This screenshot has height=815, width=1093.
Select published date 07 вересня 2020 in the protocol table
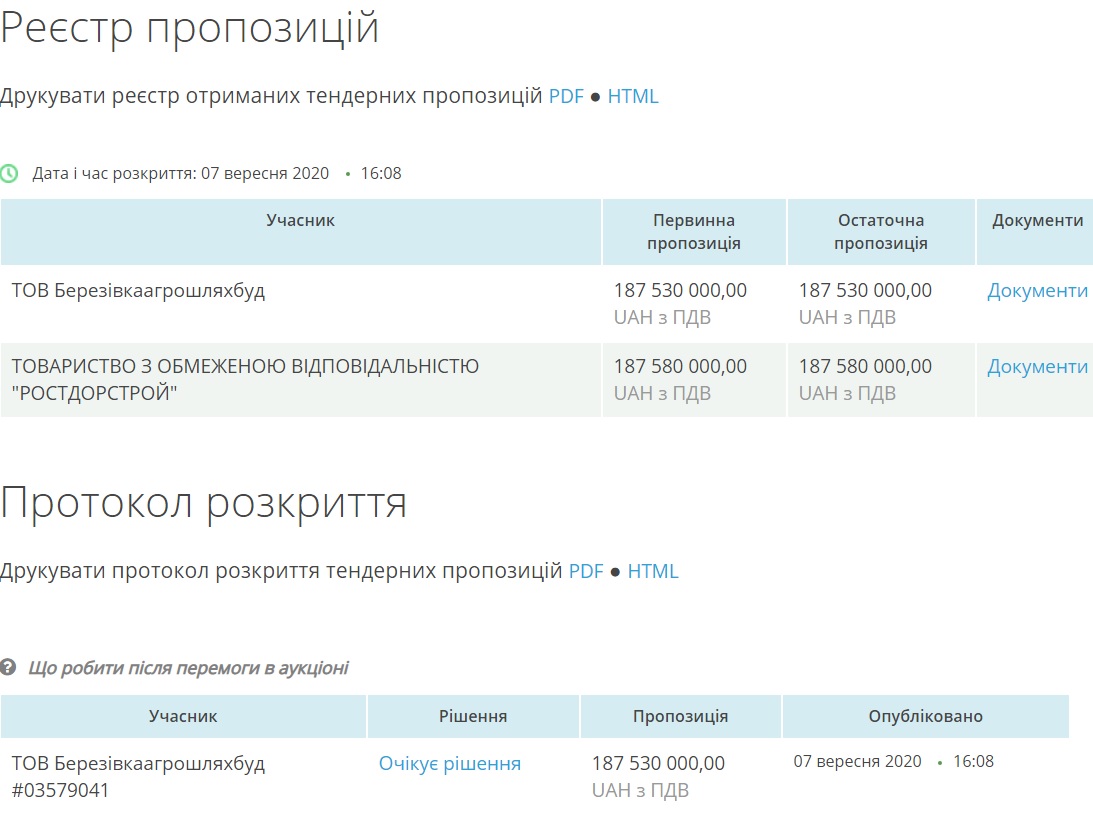[857, 761]
